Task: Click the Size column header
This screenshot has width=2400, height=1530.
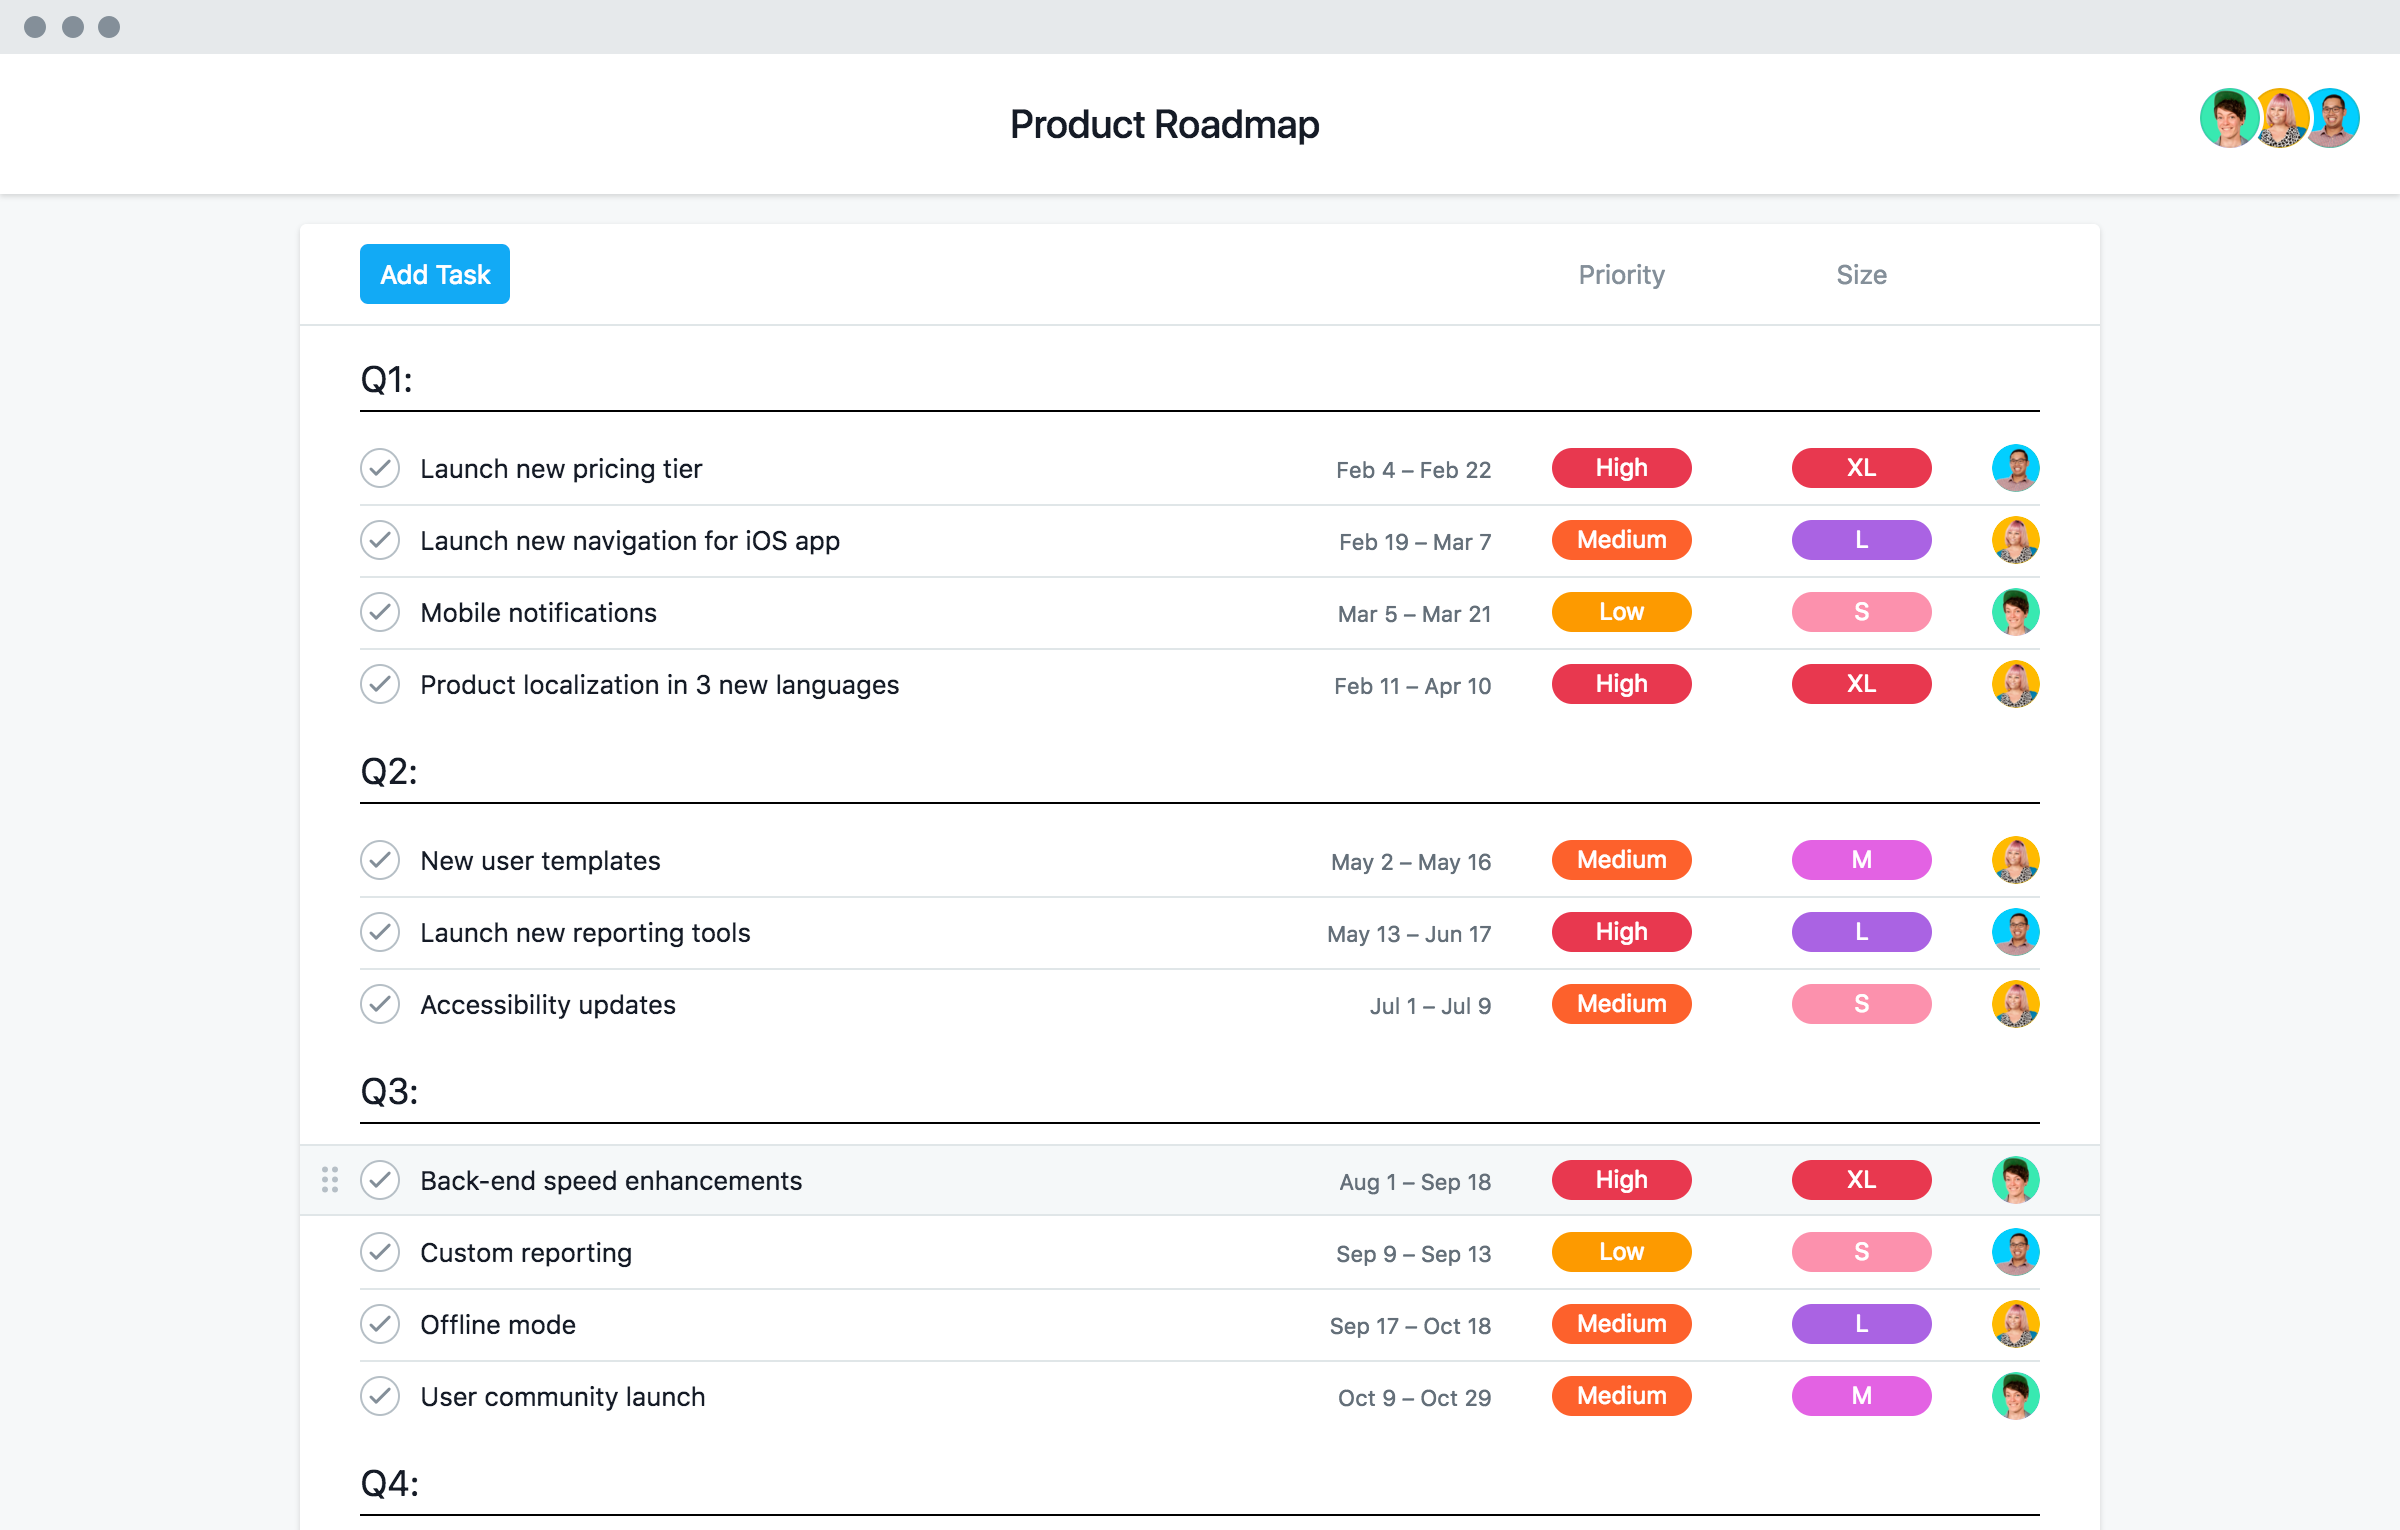Action: 1858,273
